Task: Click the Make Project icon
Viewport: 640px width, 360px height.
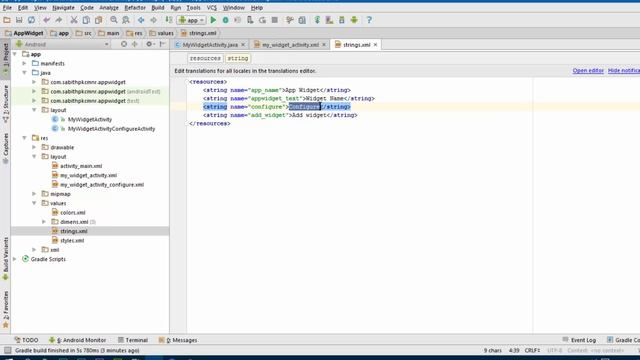Action: [169, 20]
